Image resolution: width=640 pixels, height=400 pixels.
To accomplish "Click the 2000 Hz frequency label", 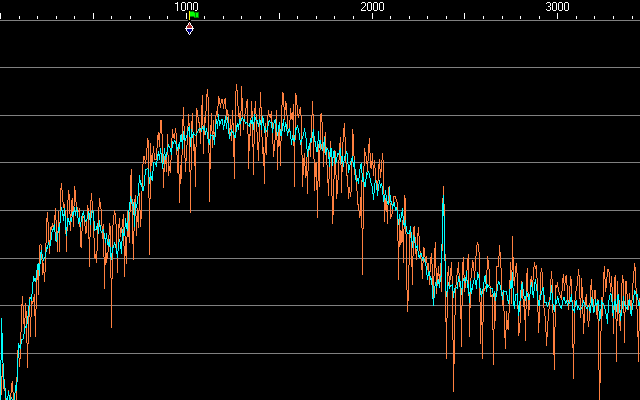I will click(x=372, y=7).
